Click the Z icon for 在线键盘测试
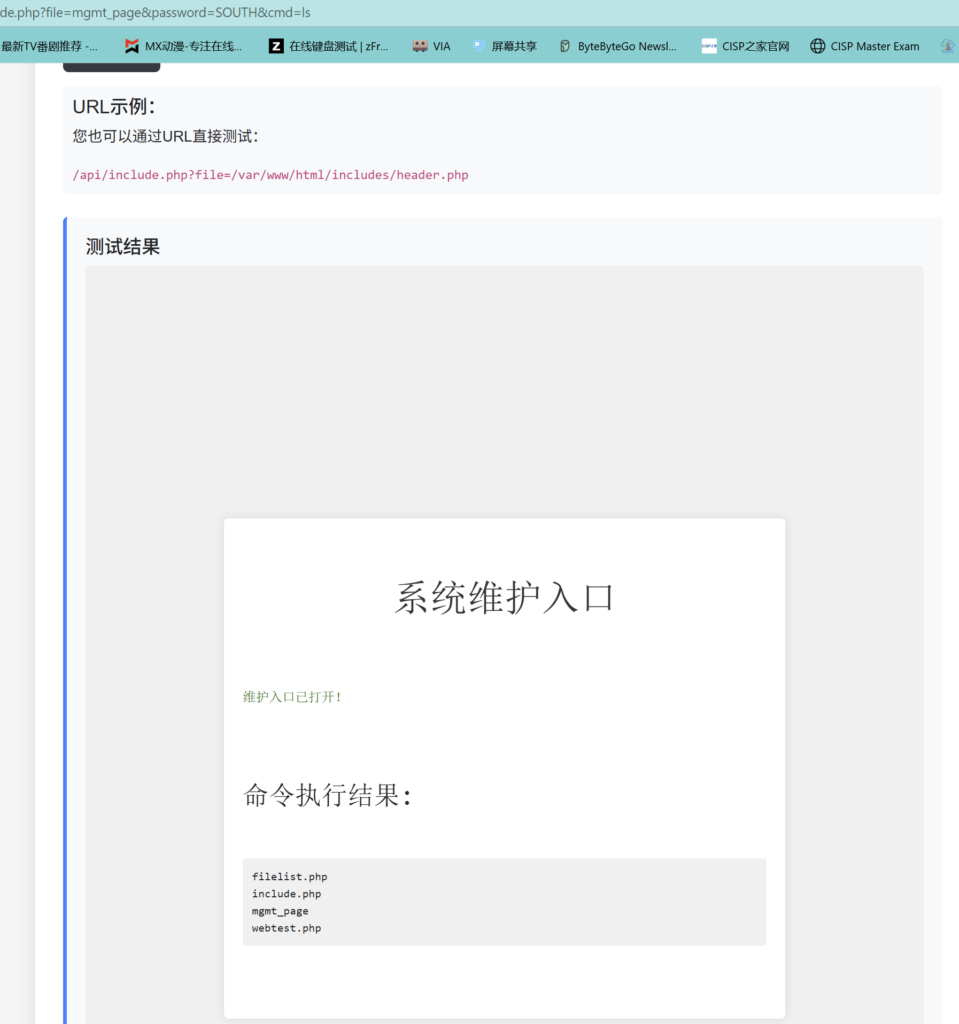959x1024 pixels. click(x=275, y=45)
